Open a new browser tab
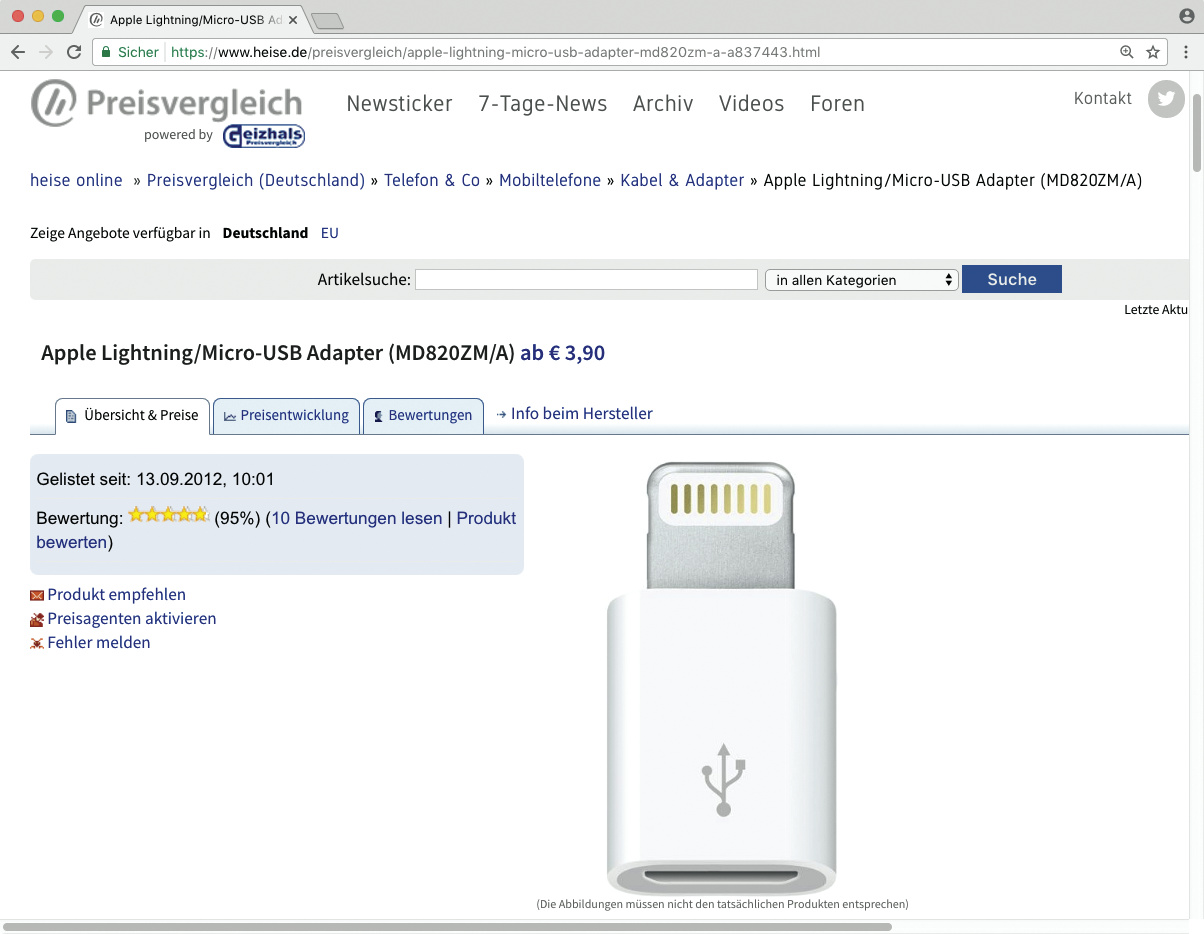Viewport: 1204px width, 934px height. click(x=327, y=20)
